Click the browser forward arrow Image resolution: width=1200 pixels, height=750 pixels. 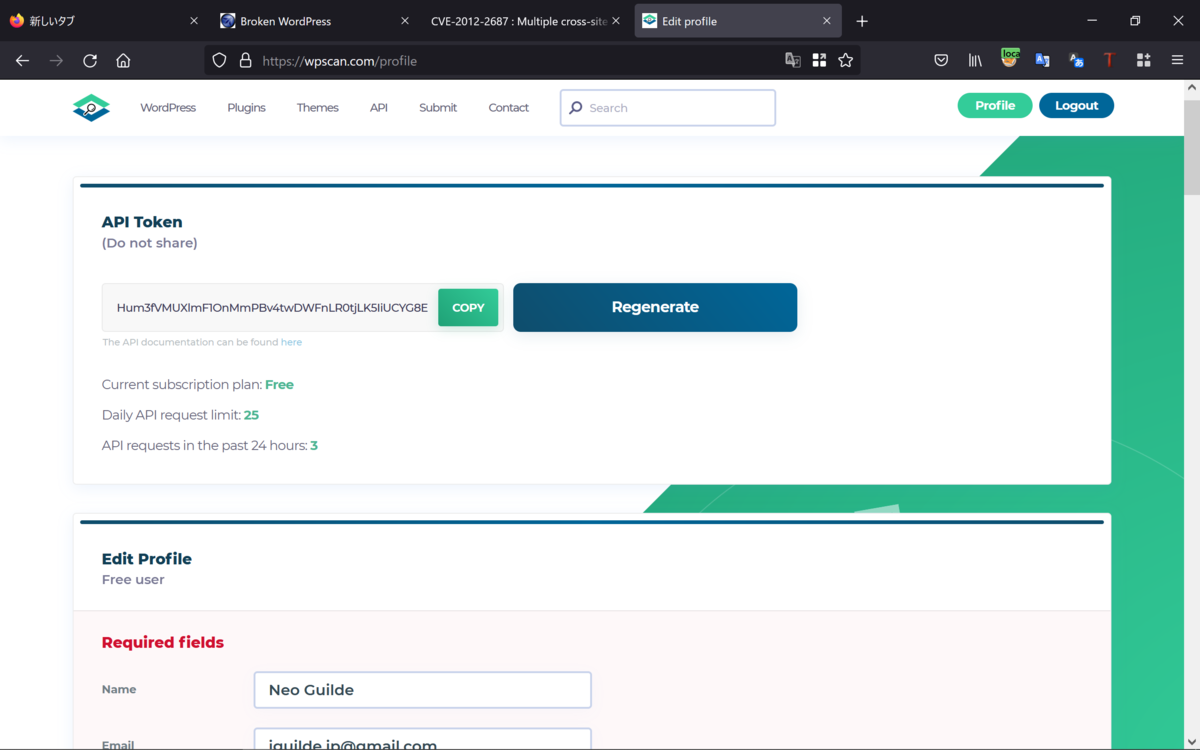point(56,61)
